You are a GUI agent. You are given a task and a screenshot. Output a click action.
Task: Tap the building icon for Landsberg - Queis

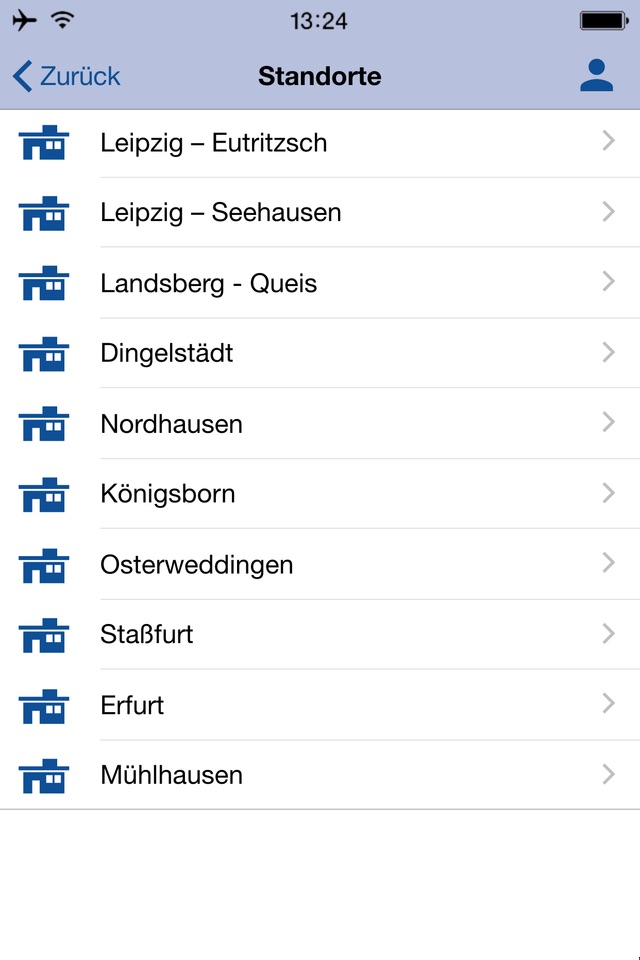click(44, 284)
